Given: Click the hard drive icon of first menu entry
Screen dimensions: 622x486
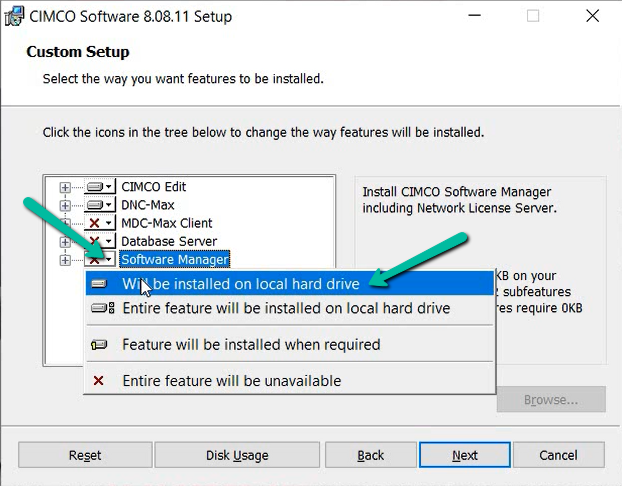Looking at the screenshot, I should (99, 284).
